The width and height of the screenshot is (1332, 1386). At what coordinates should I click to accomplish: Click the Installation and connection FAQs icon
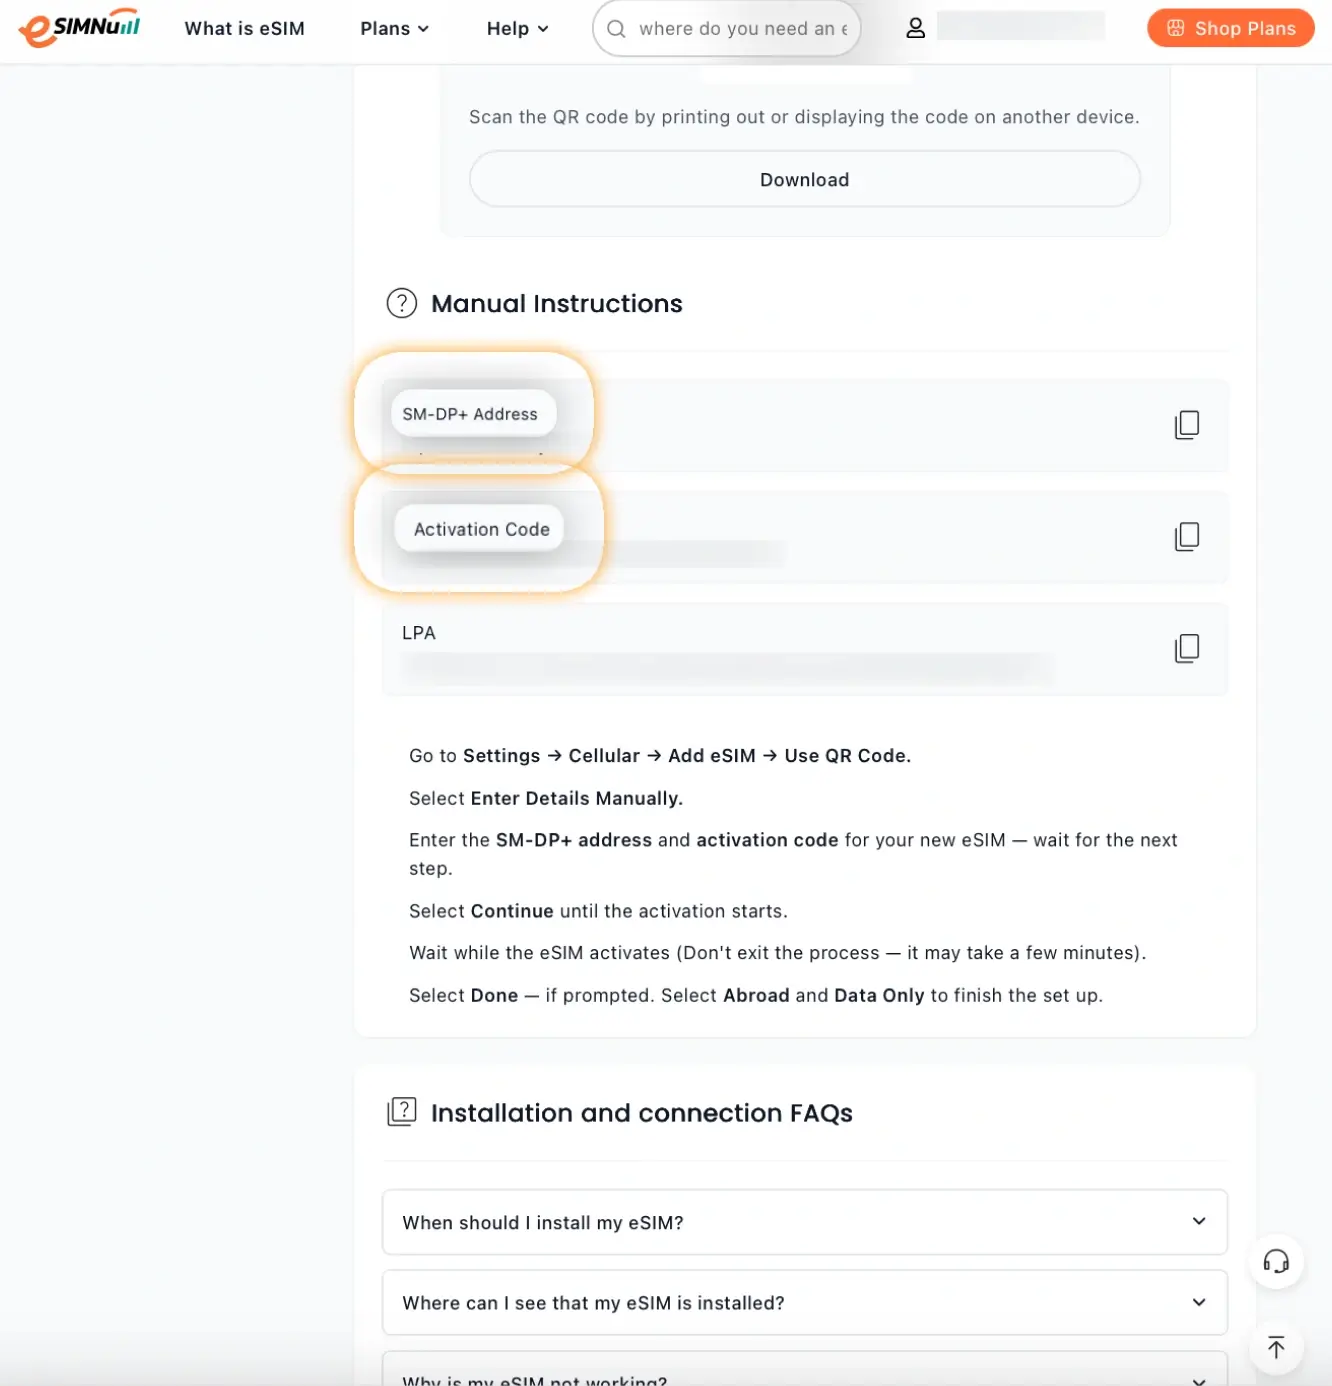click(401, 1111)
